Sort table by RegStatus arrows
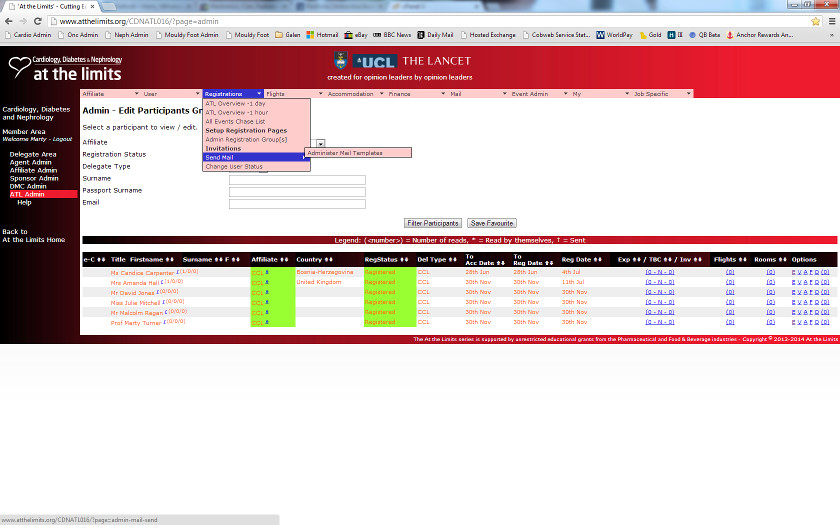 coord(404,260)
